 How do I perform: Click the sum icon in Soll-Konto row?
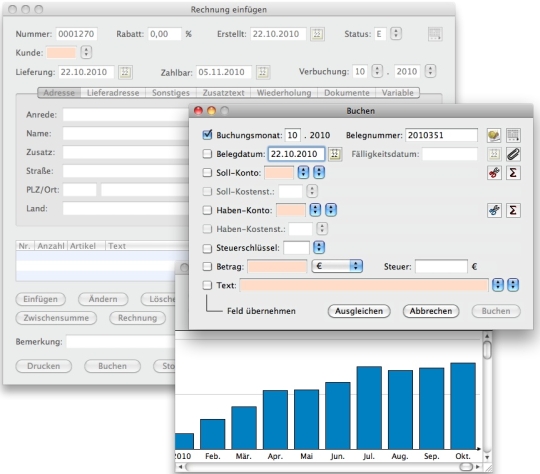tap(513, 173)
